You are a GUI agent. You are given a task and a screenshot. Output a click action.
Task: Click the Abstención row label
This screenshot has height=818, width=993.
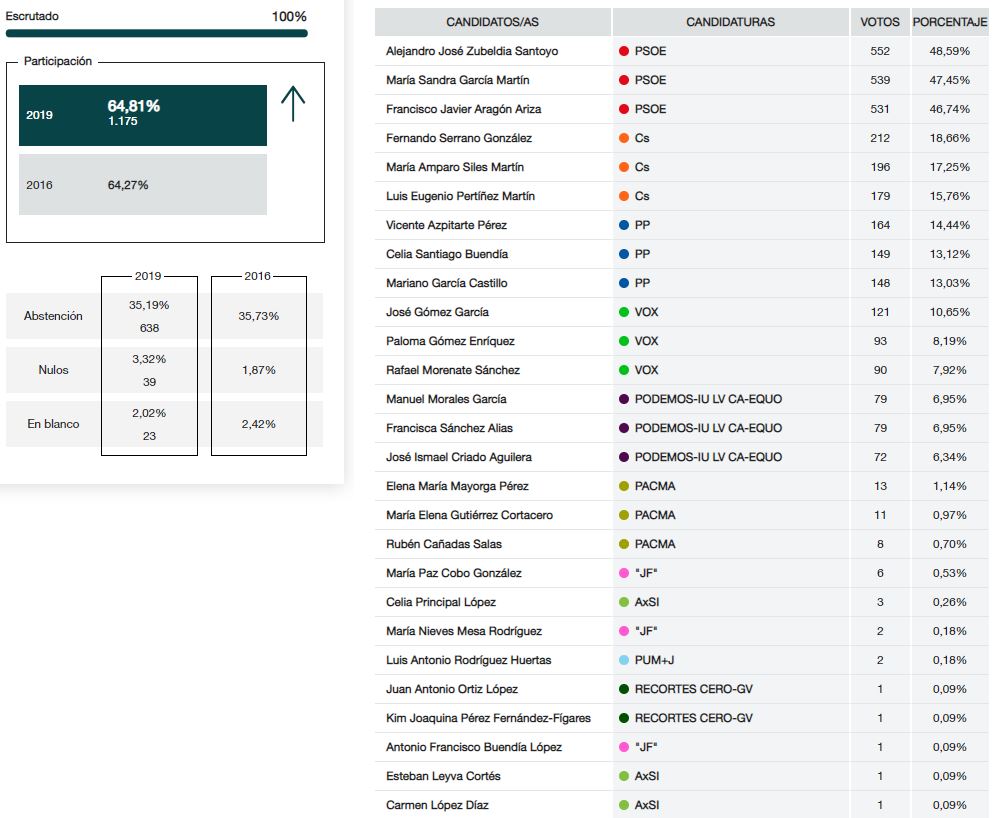pyautogui.click(x=53, y=316)
